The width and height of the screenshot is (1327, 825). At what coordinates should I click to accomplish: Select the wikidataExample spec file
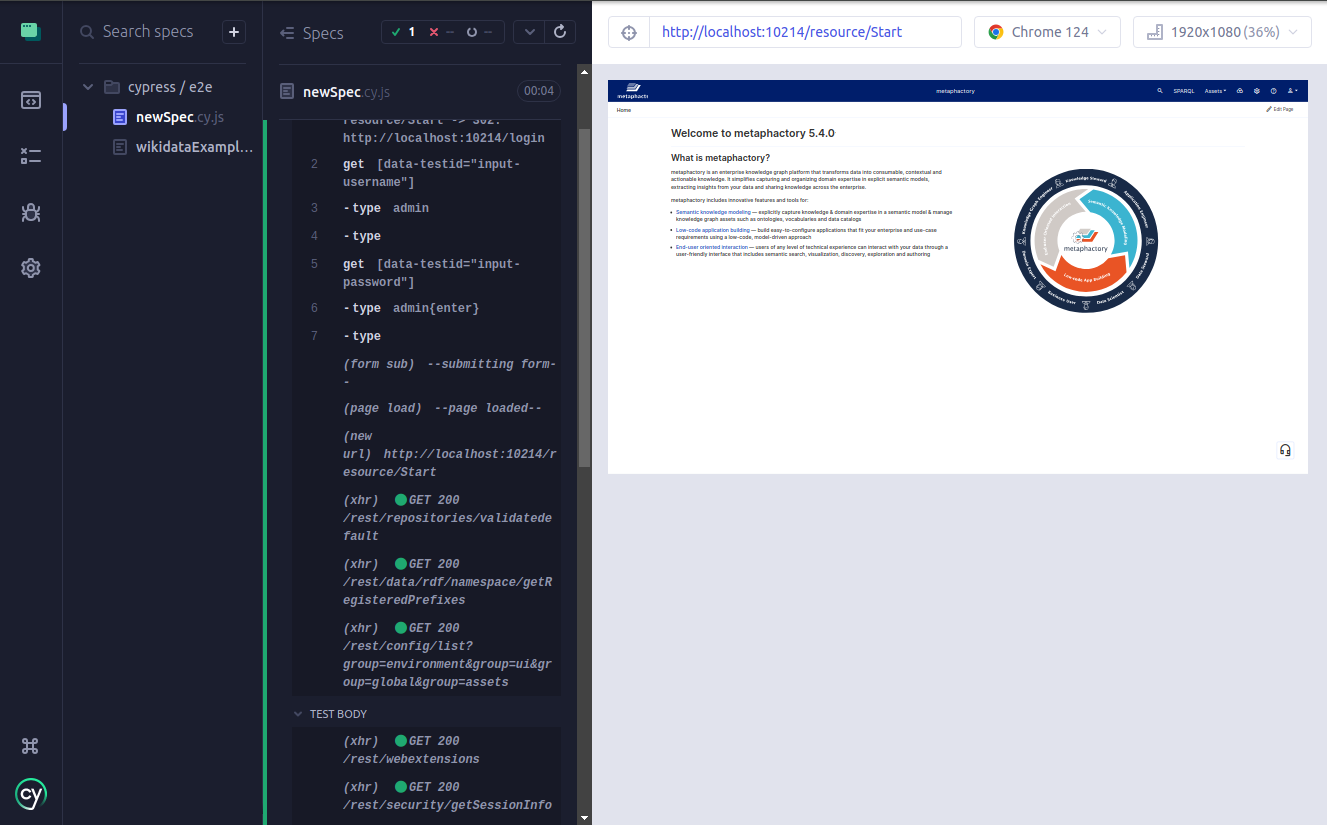[184, 147]
